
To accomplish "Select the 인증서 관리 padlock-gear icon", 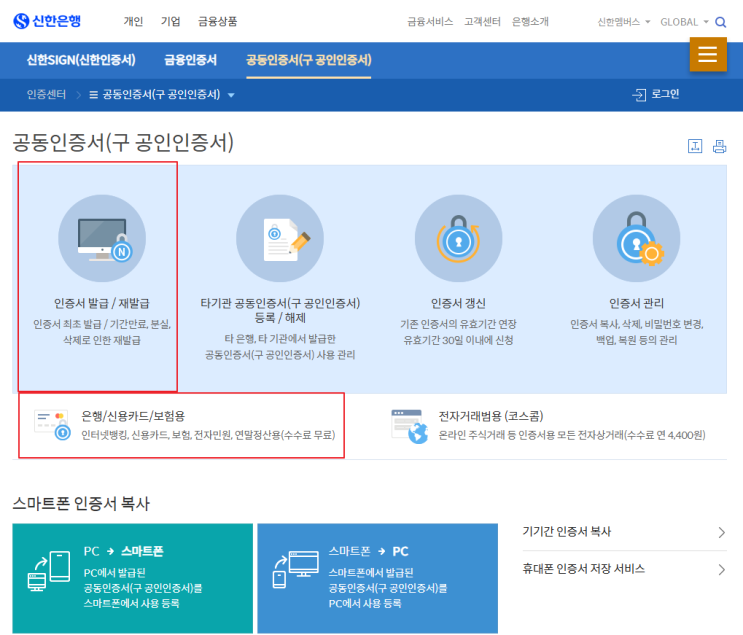I will tap(636, 238).
